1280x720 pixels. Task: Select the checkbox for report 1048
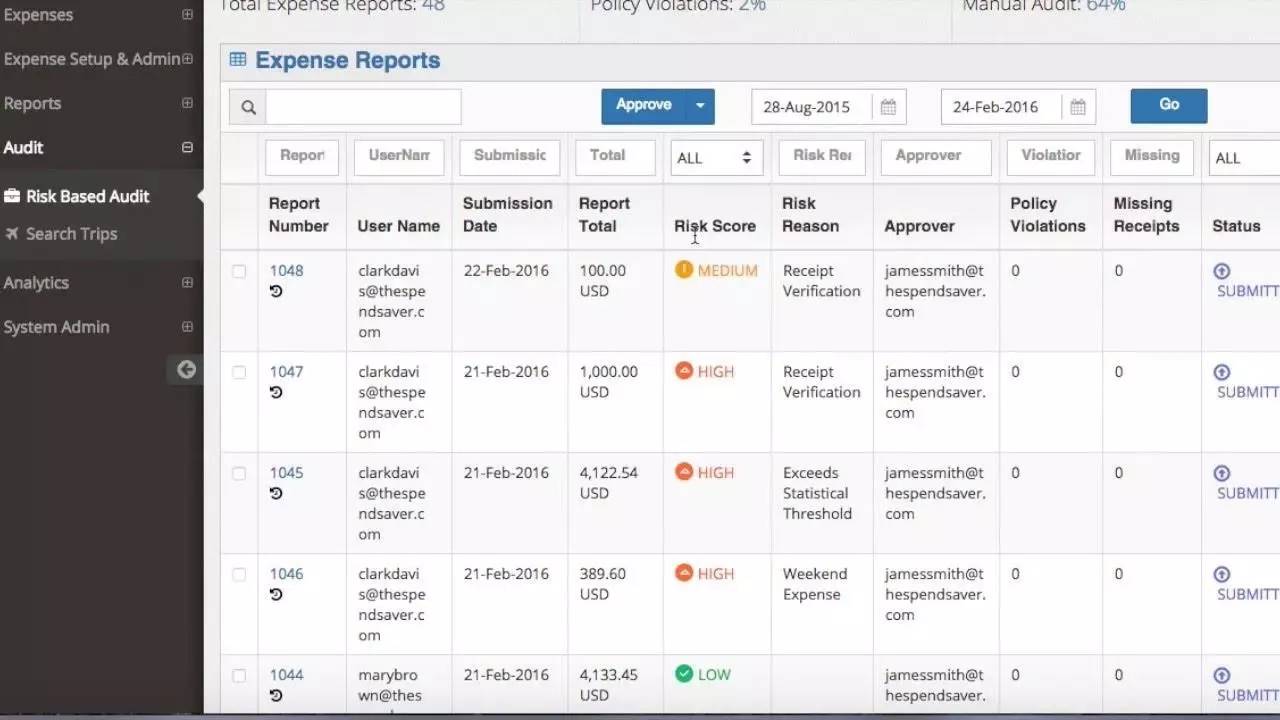(x=239, y=271)
